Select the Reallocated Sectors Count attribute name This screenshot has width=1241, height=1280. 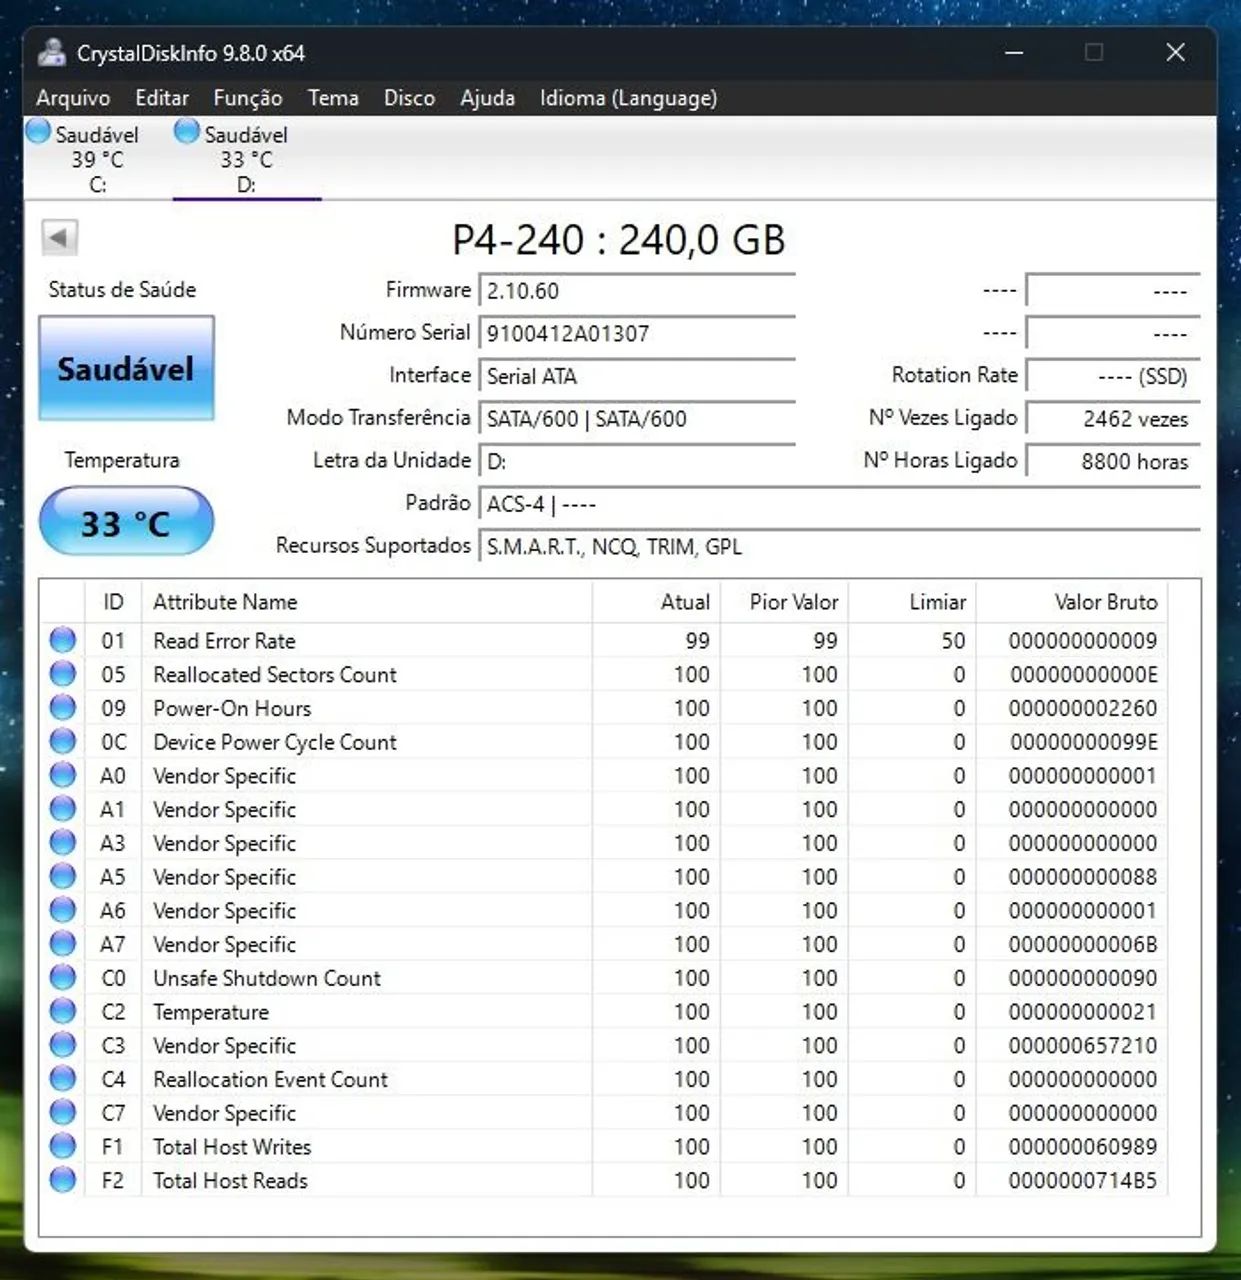coord(275,675)
